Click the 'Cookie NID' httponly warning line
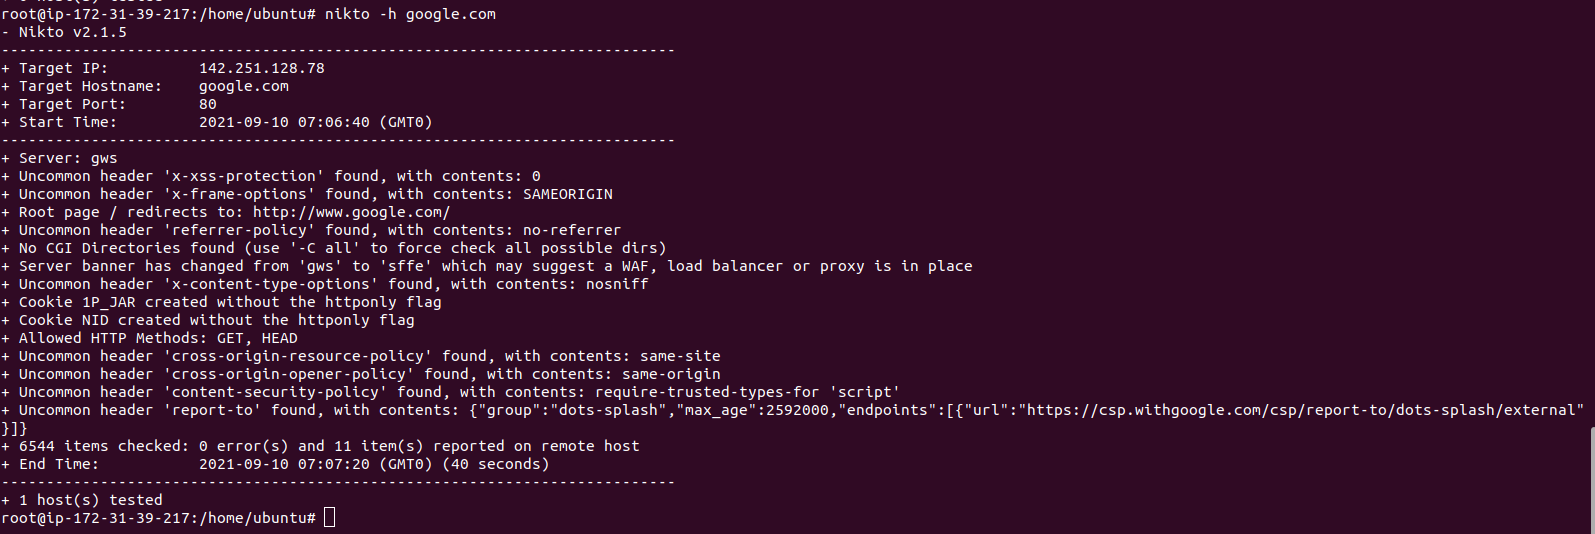Image resolution: width=1595 pixels, height=534 pixels. click(x=208, y=320)
